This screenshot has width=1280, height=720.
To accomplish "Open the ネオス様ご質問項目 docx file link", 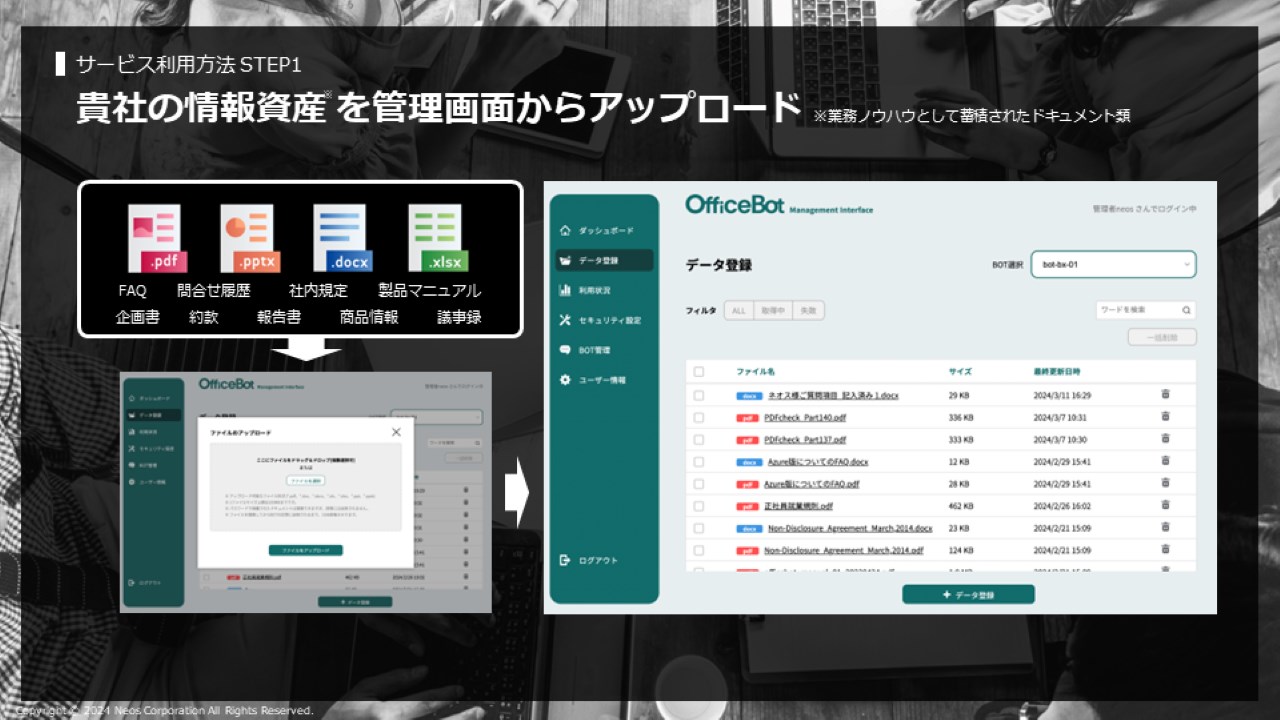I will pyautogui.click(x=832, y=395).
